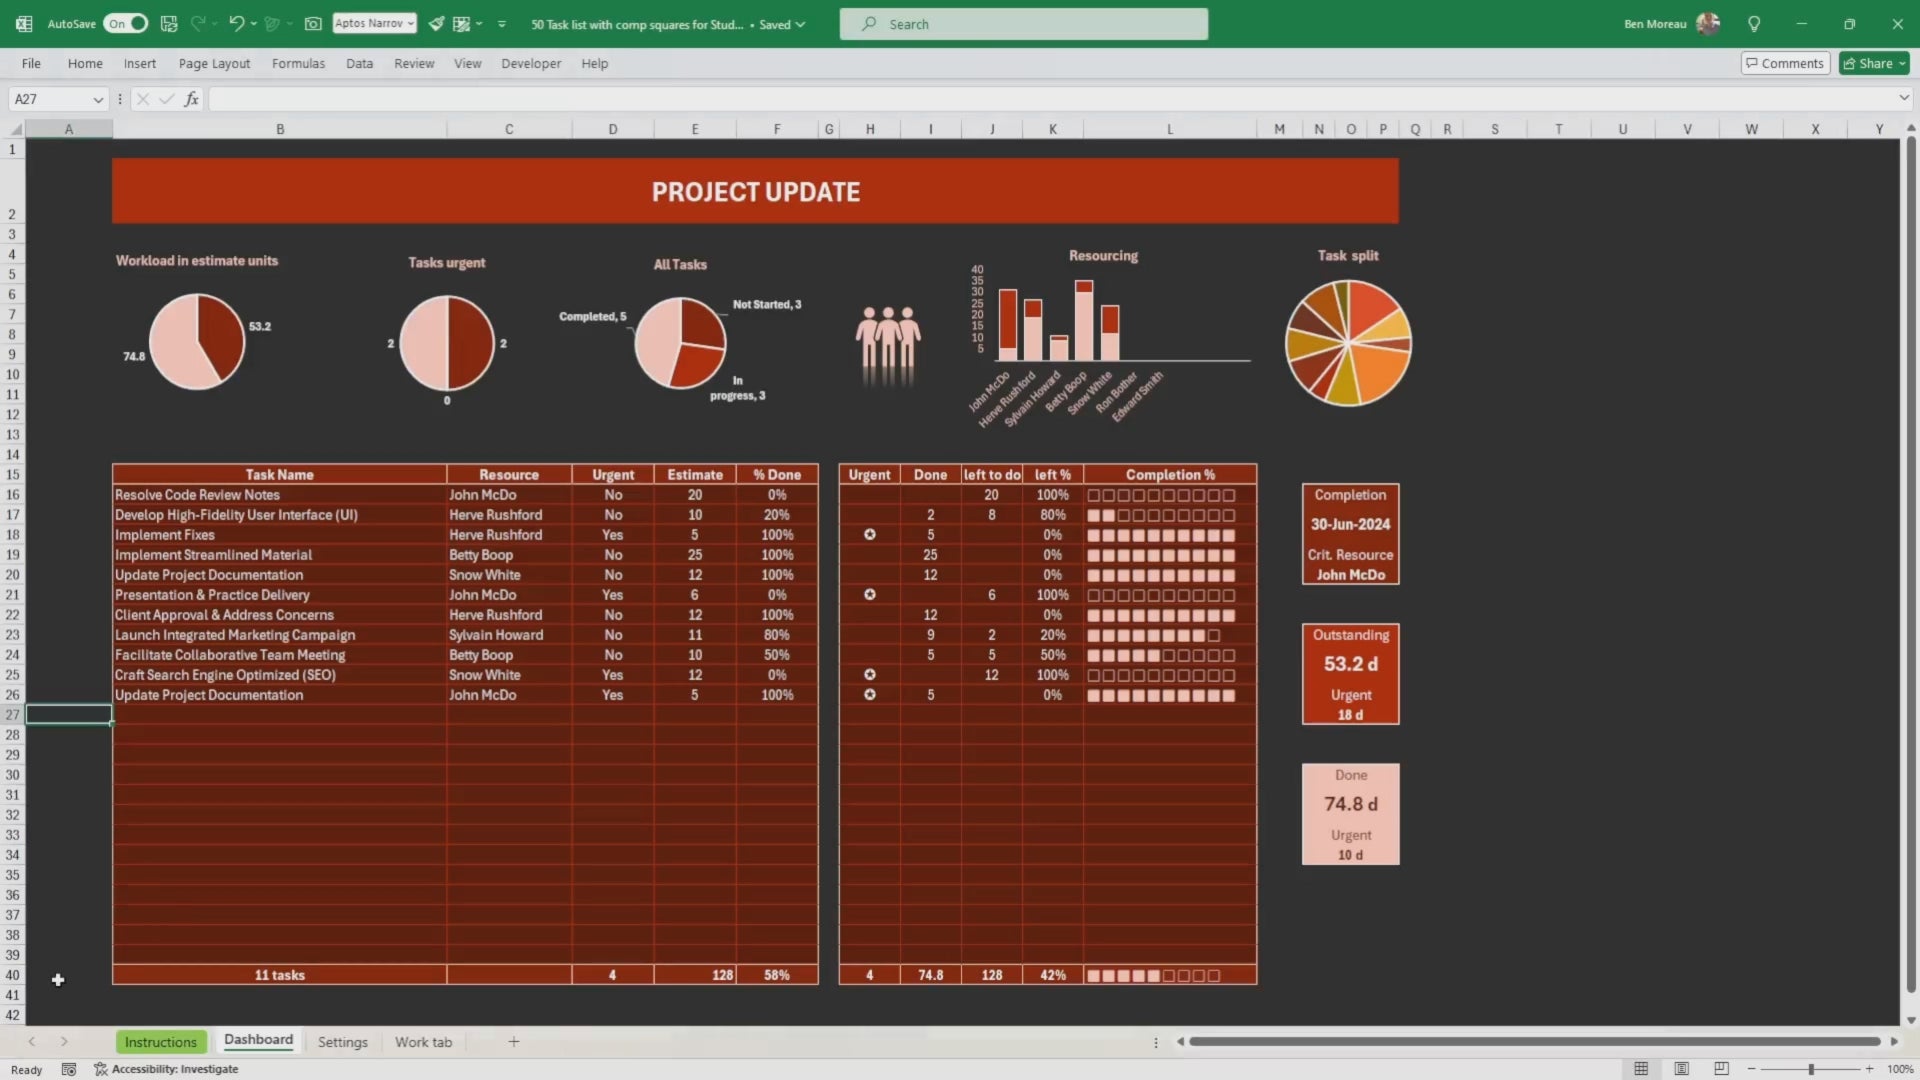Click the camera tool icon
The height and width of the screenshot is (1080, 1920).
point(313,24)
